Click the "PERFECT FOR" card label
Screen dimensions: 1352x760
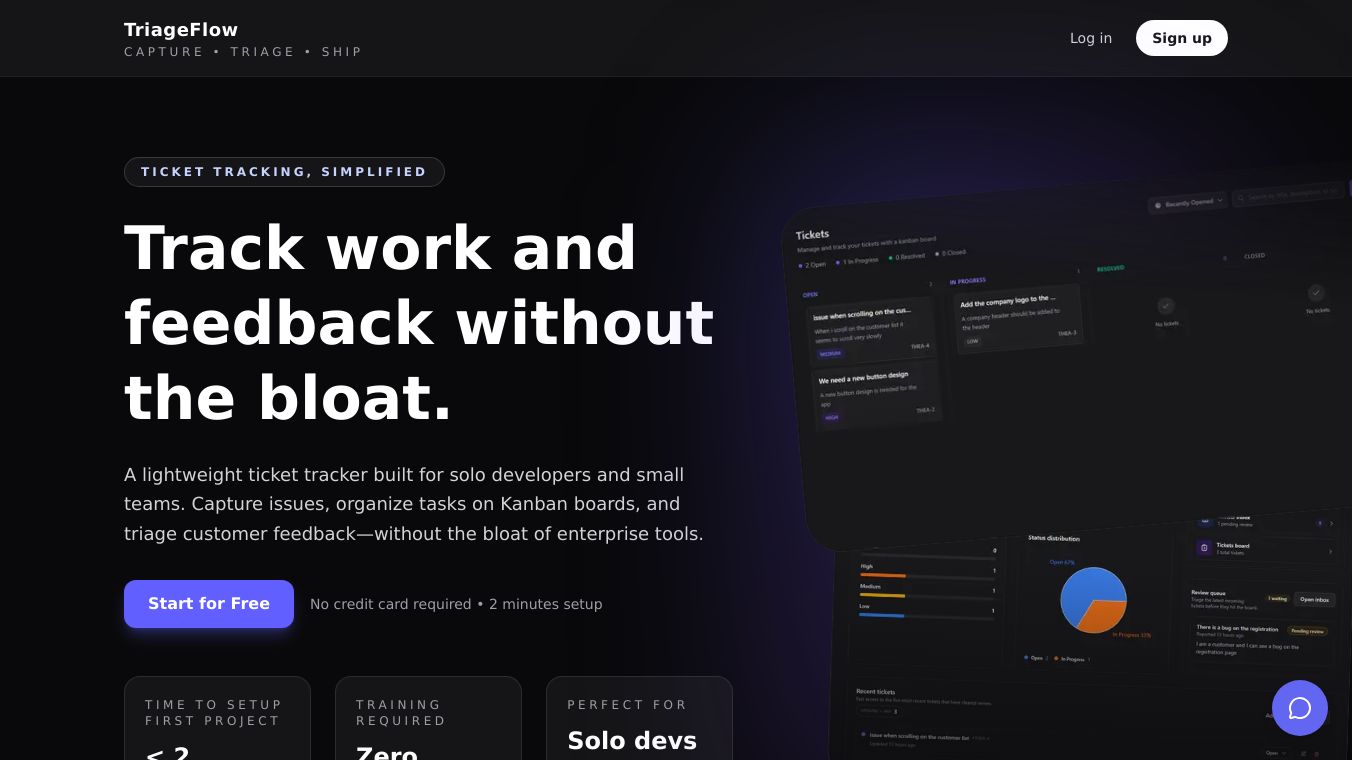[627, 705]
